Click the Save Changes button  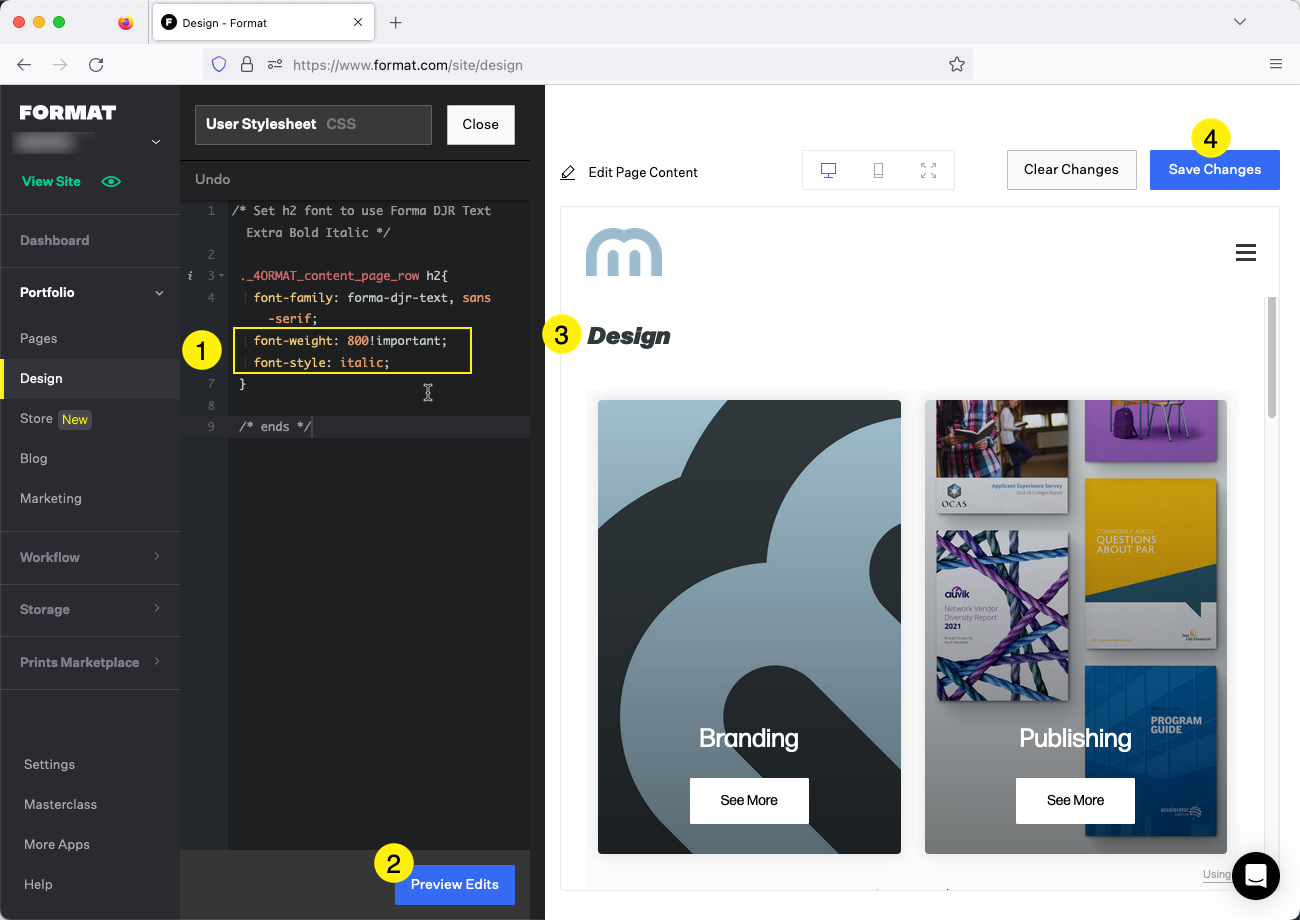pos(1215,170)
